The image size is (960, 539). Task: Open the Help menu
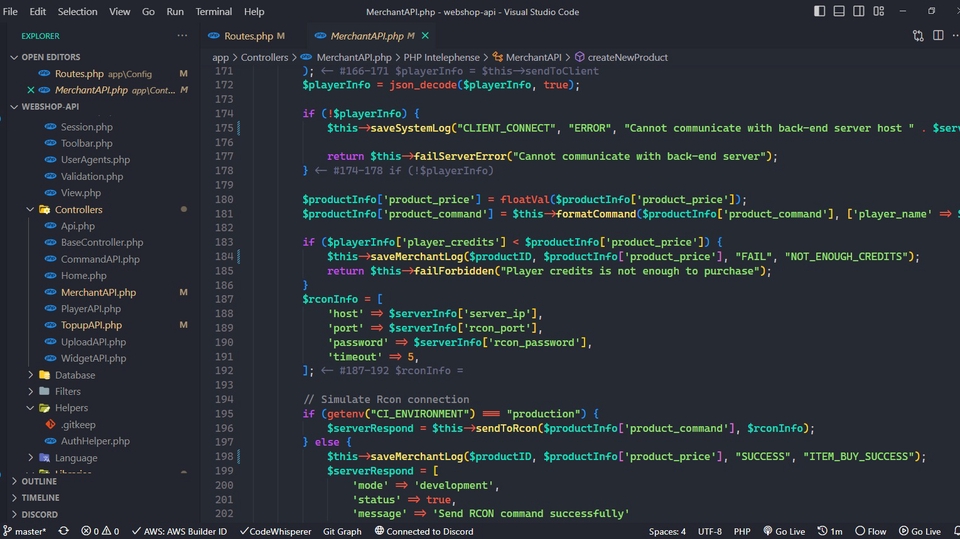tap(254, 11)
